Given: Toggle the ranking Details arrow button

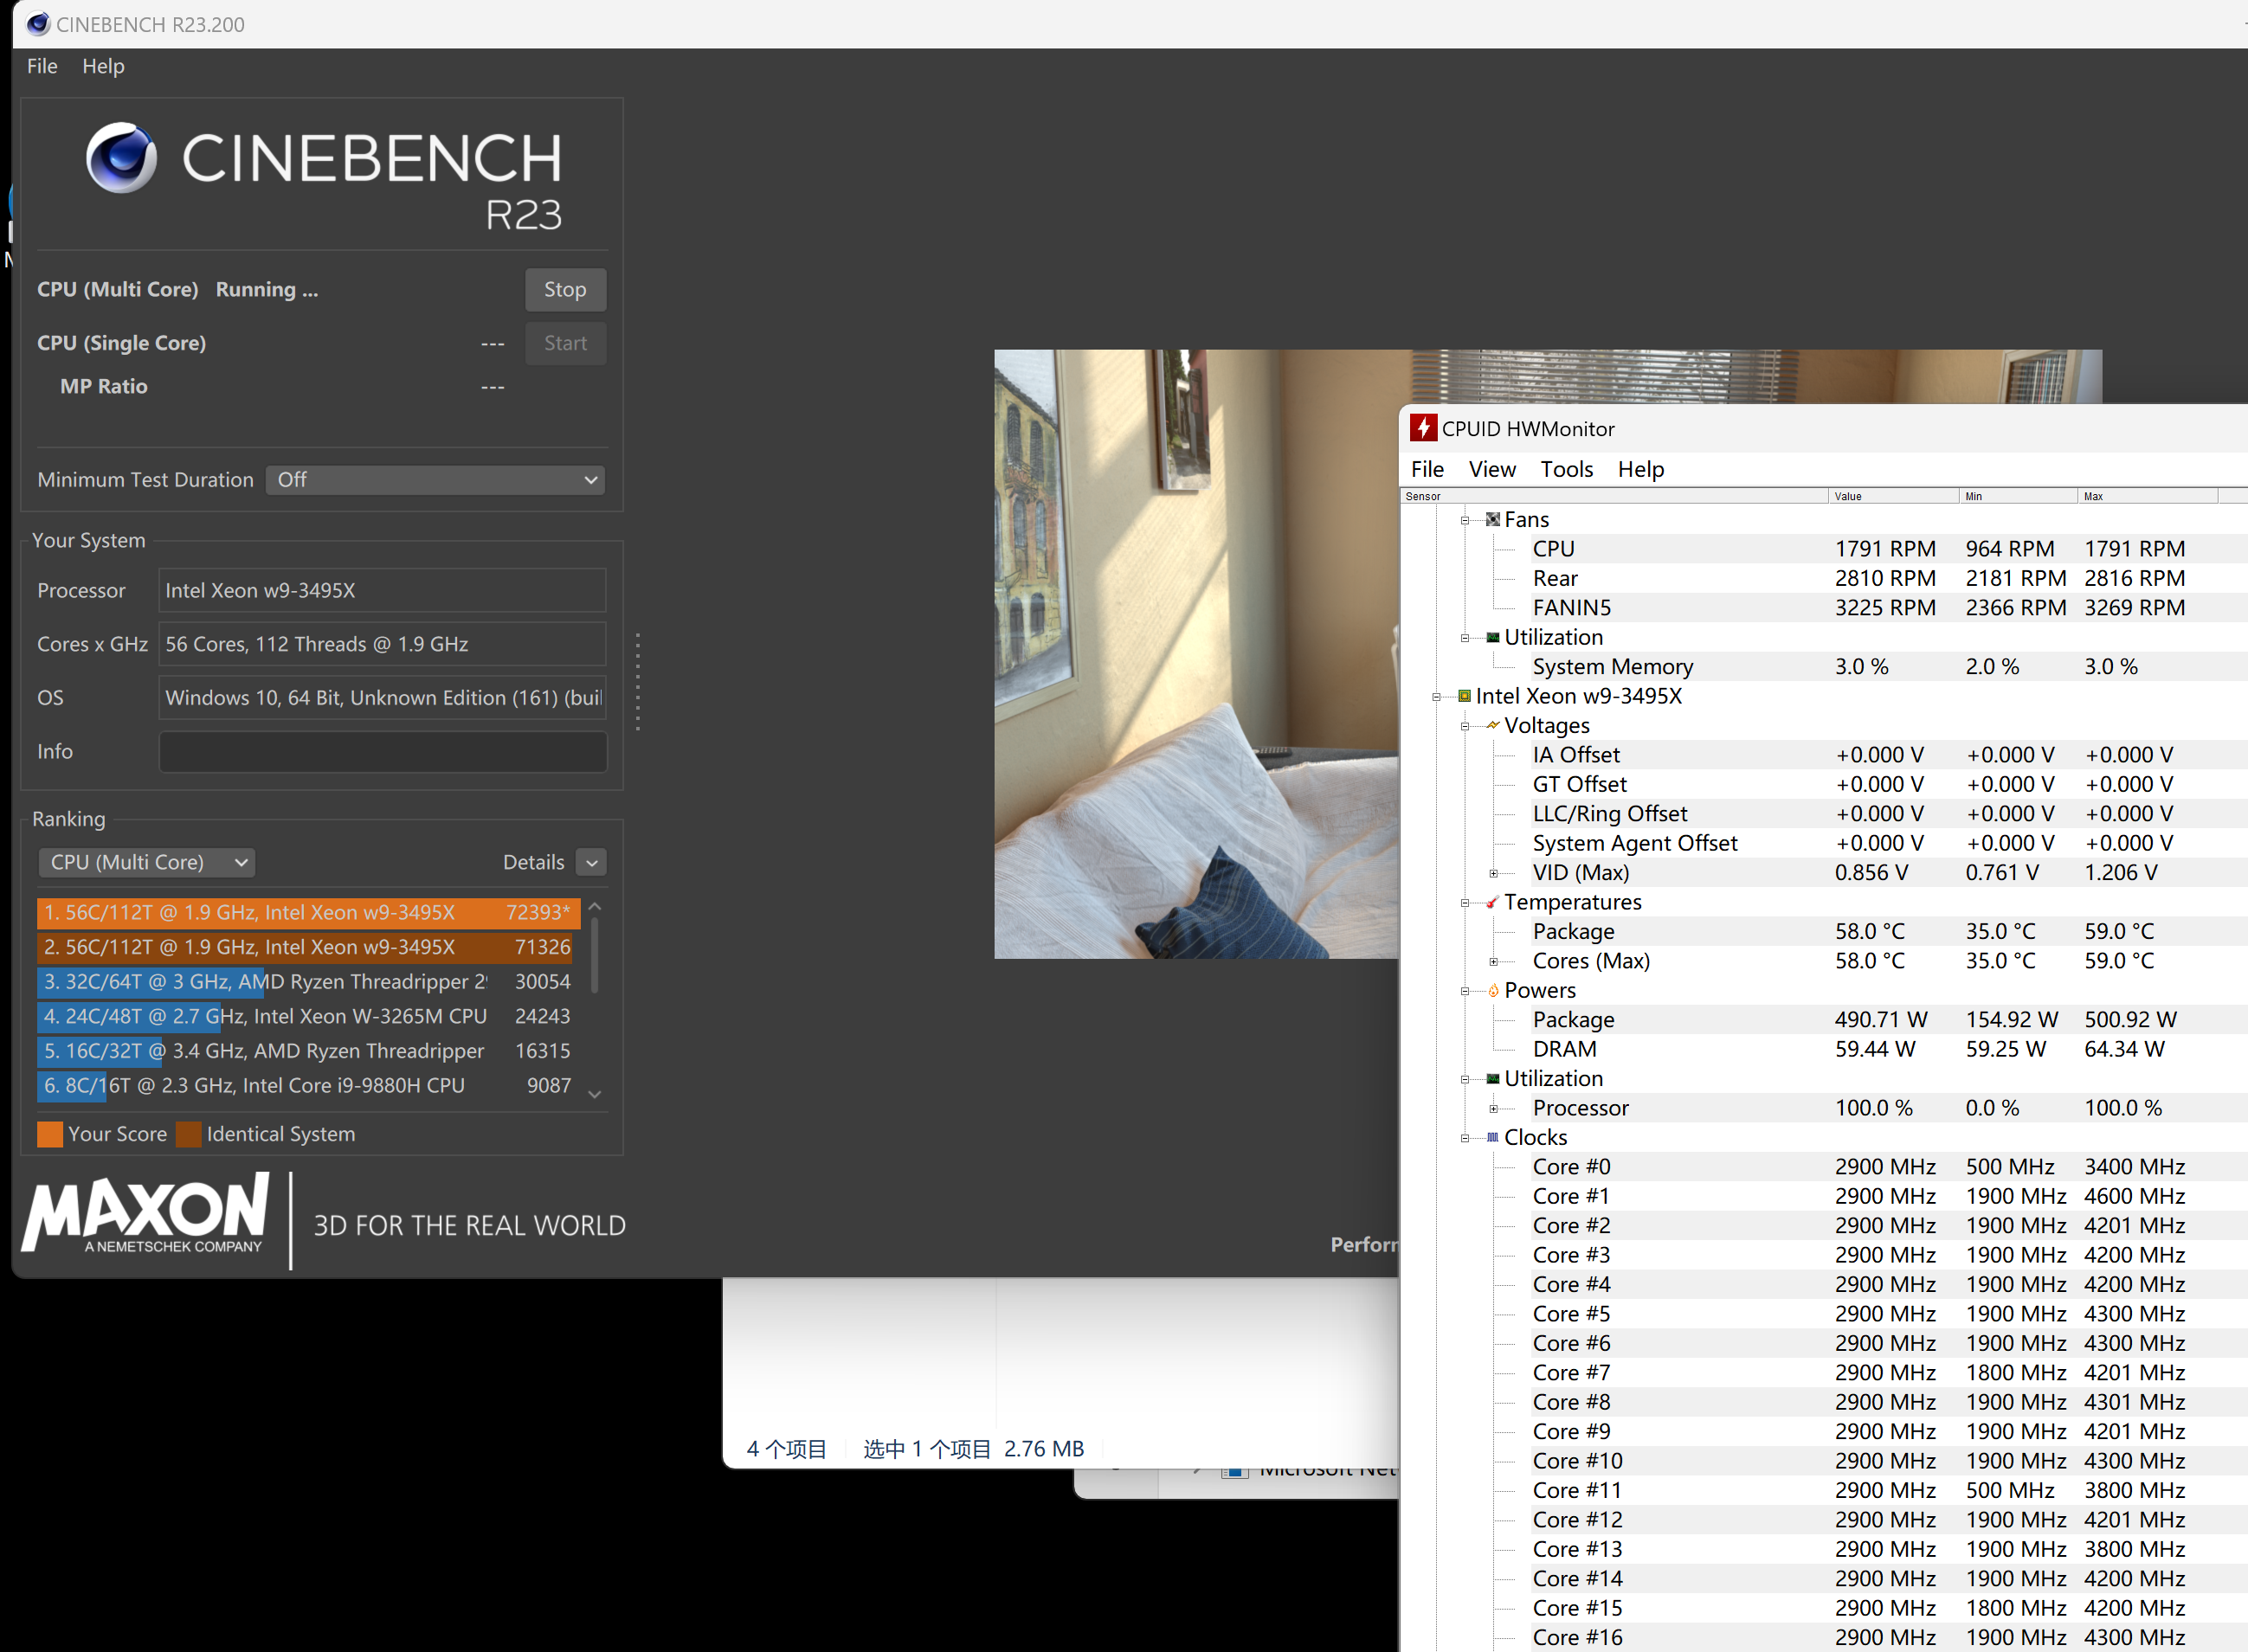Looking at the screenshot, I should coord(592,862).
